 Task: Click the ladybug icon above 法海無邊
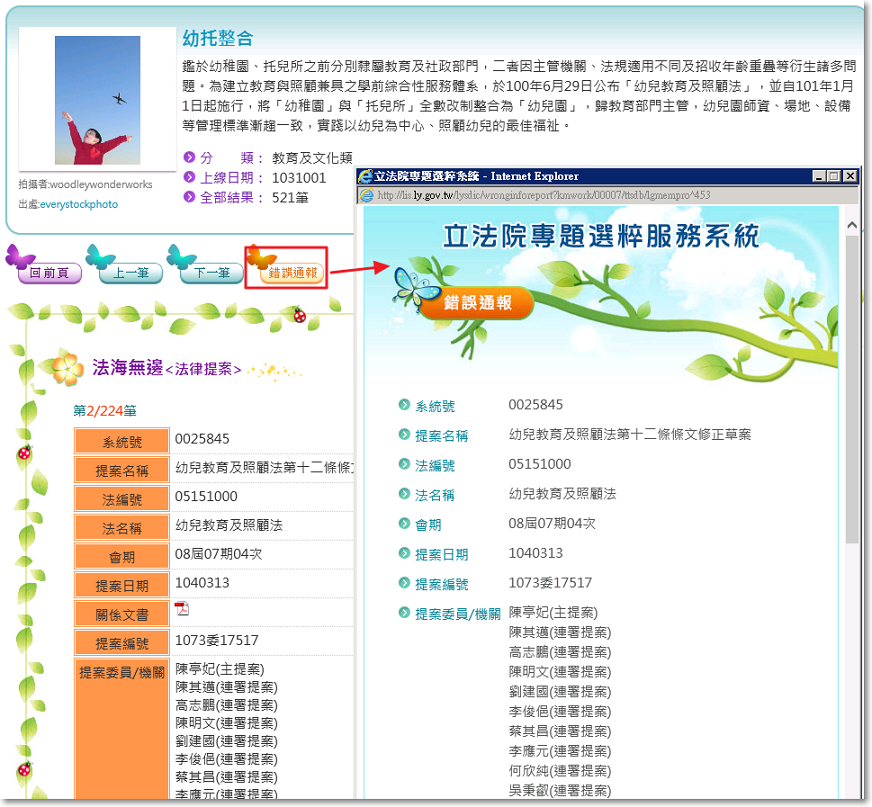[x=298, y=315]
